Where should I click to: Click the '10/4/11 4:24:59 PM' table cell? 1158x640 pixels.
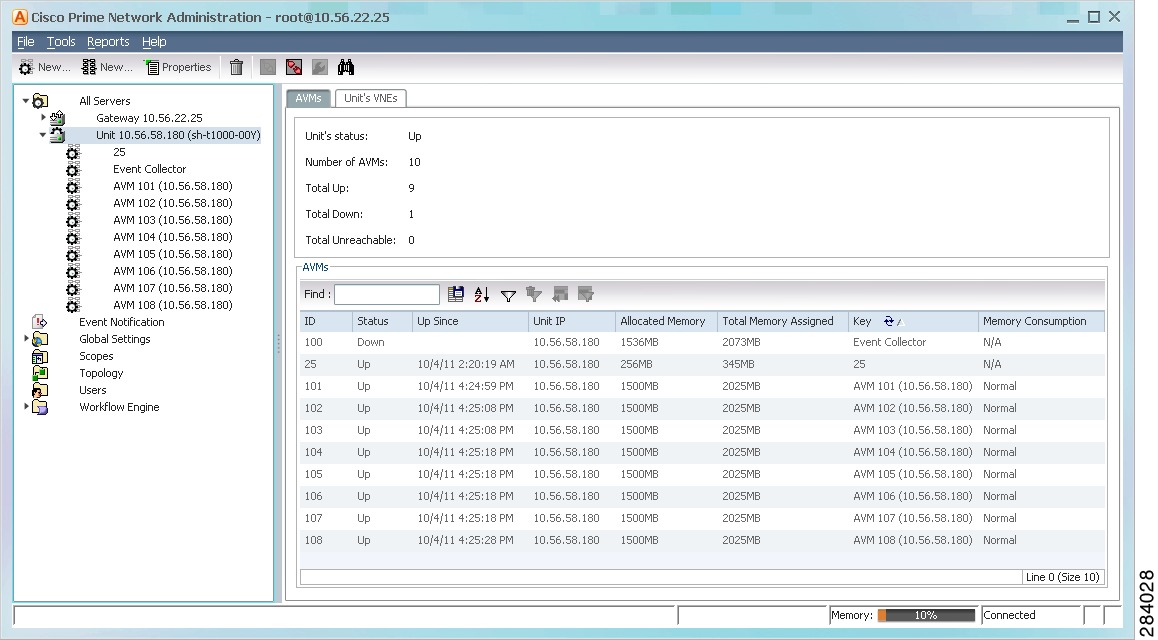(x=465, y=387)
